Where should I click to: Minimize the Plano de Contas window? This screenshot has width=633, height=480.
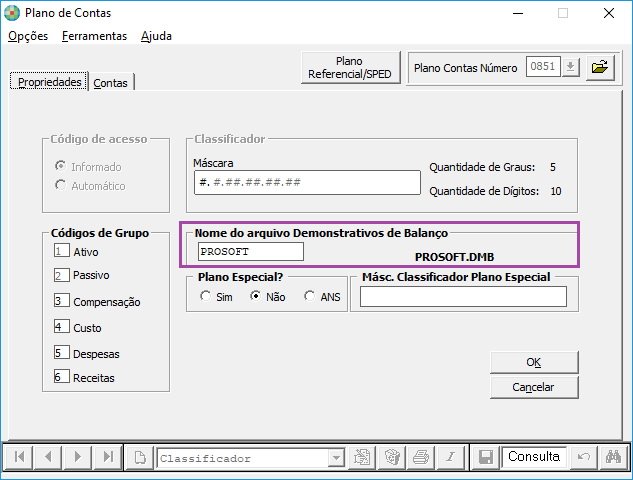tap(518, 13)
